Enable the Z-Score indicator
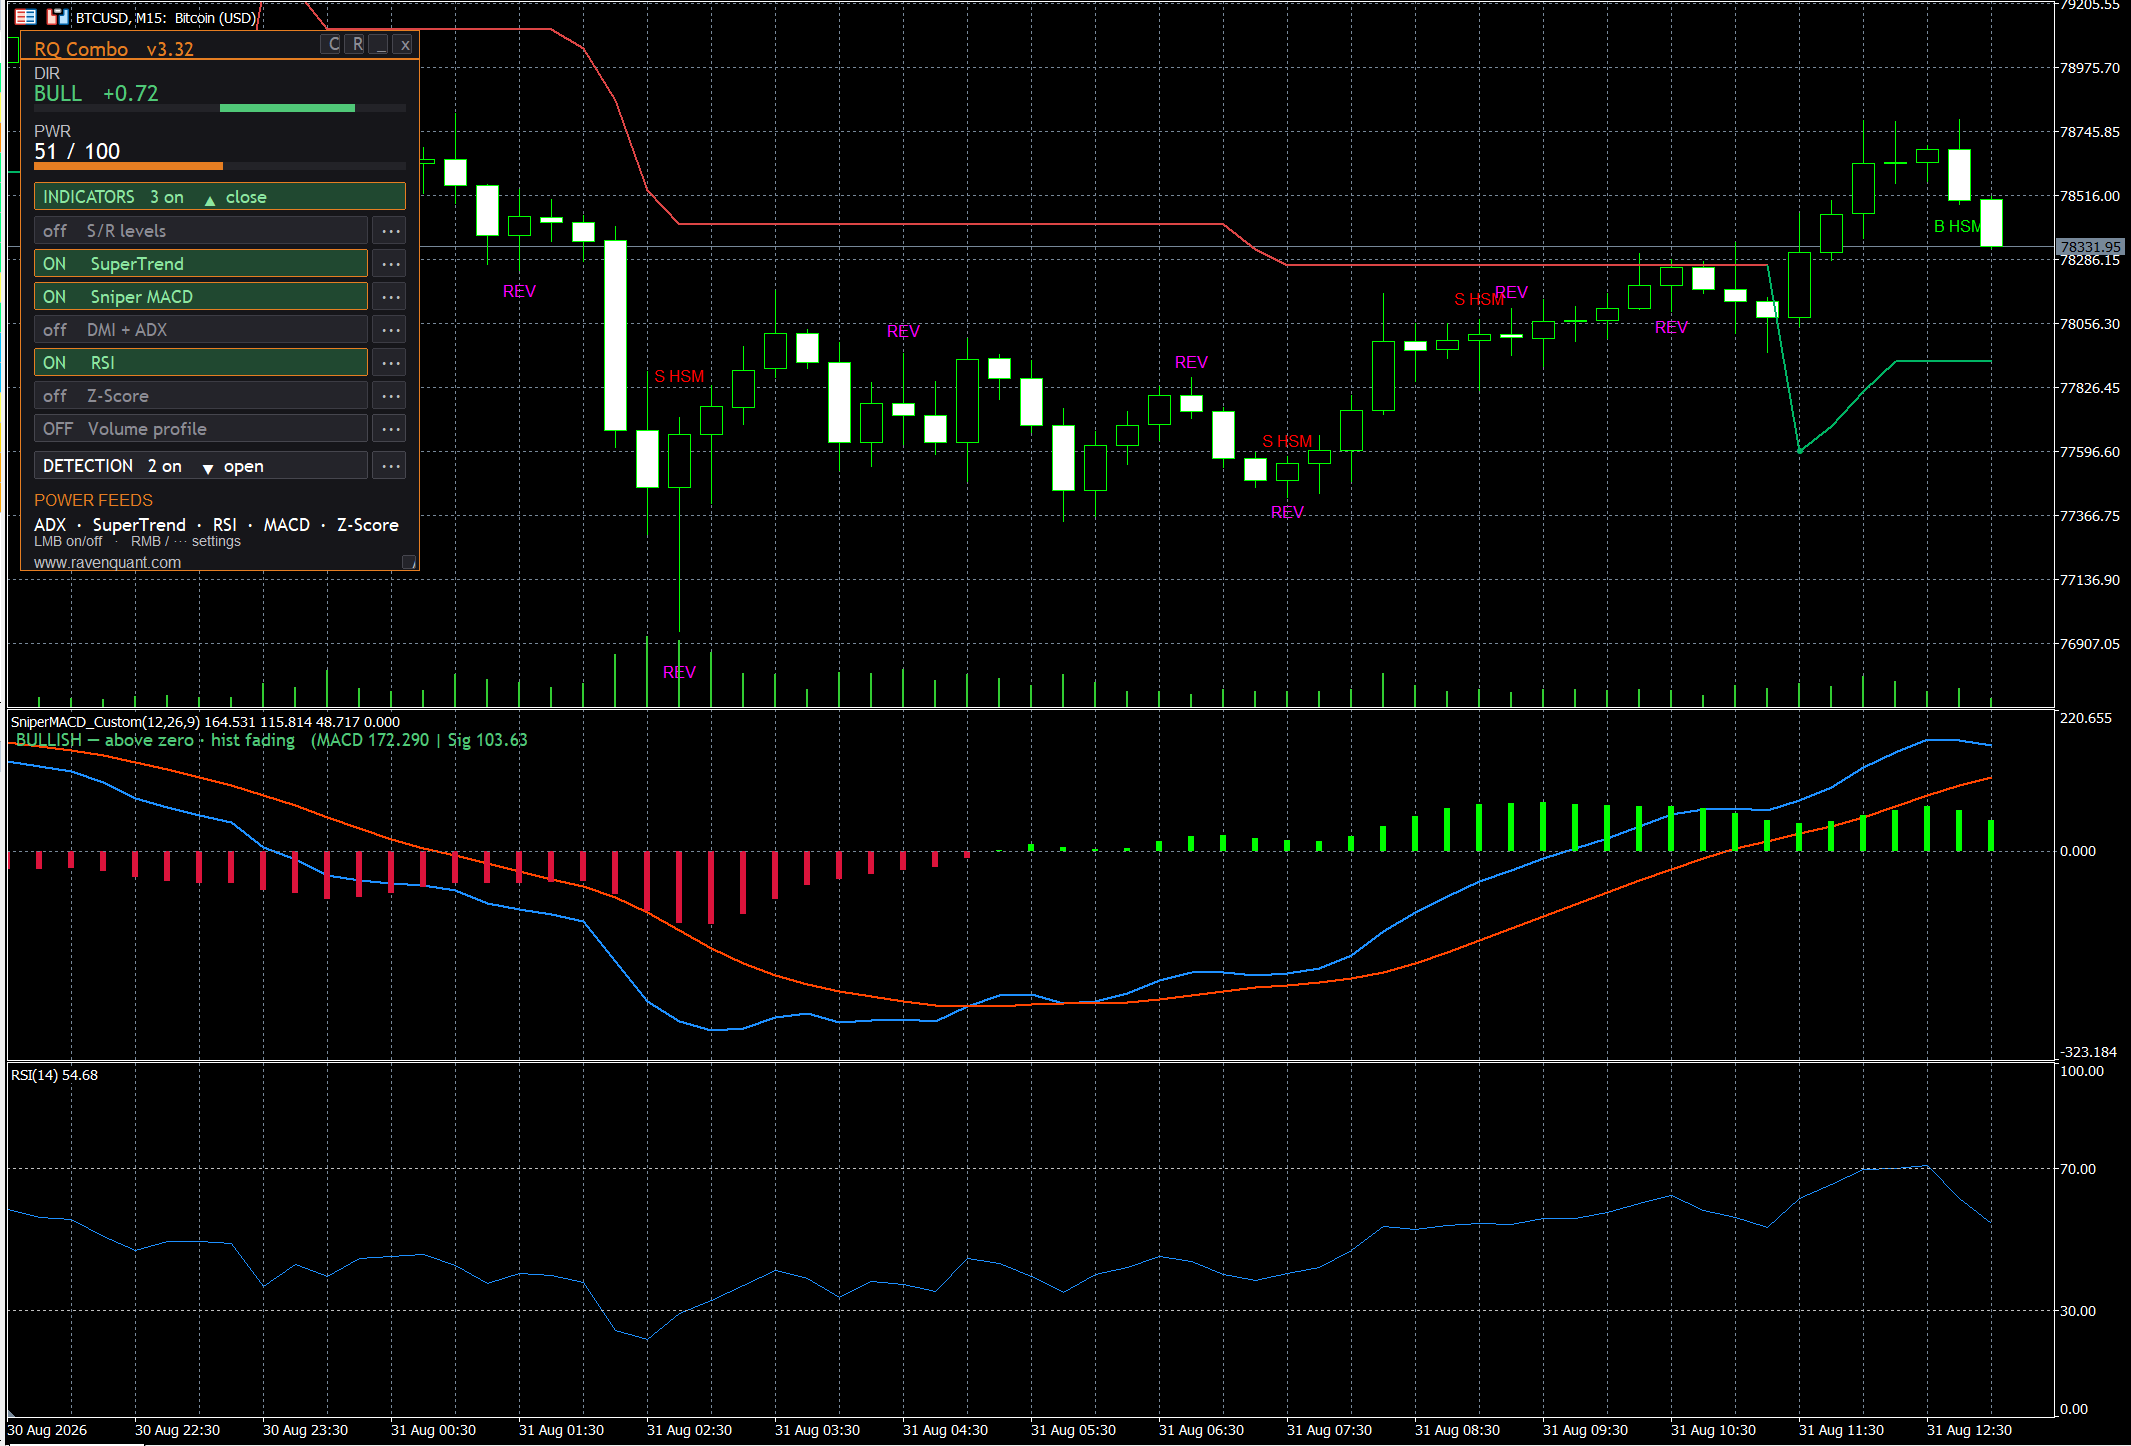This screenshot has width=2131, height=1446. [201, 396]
